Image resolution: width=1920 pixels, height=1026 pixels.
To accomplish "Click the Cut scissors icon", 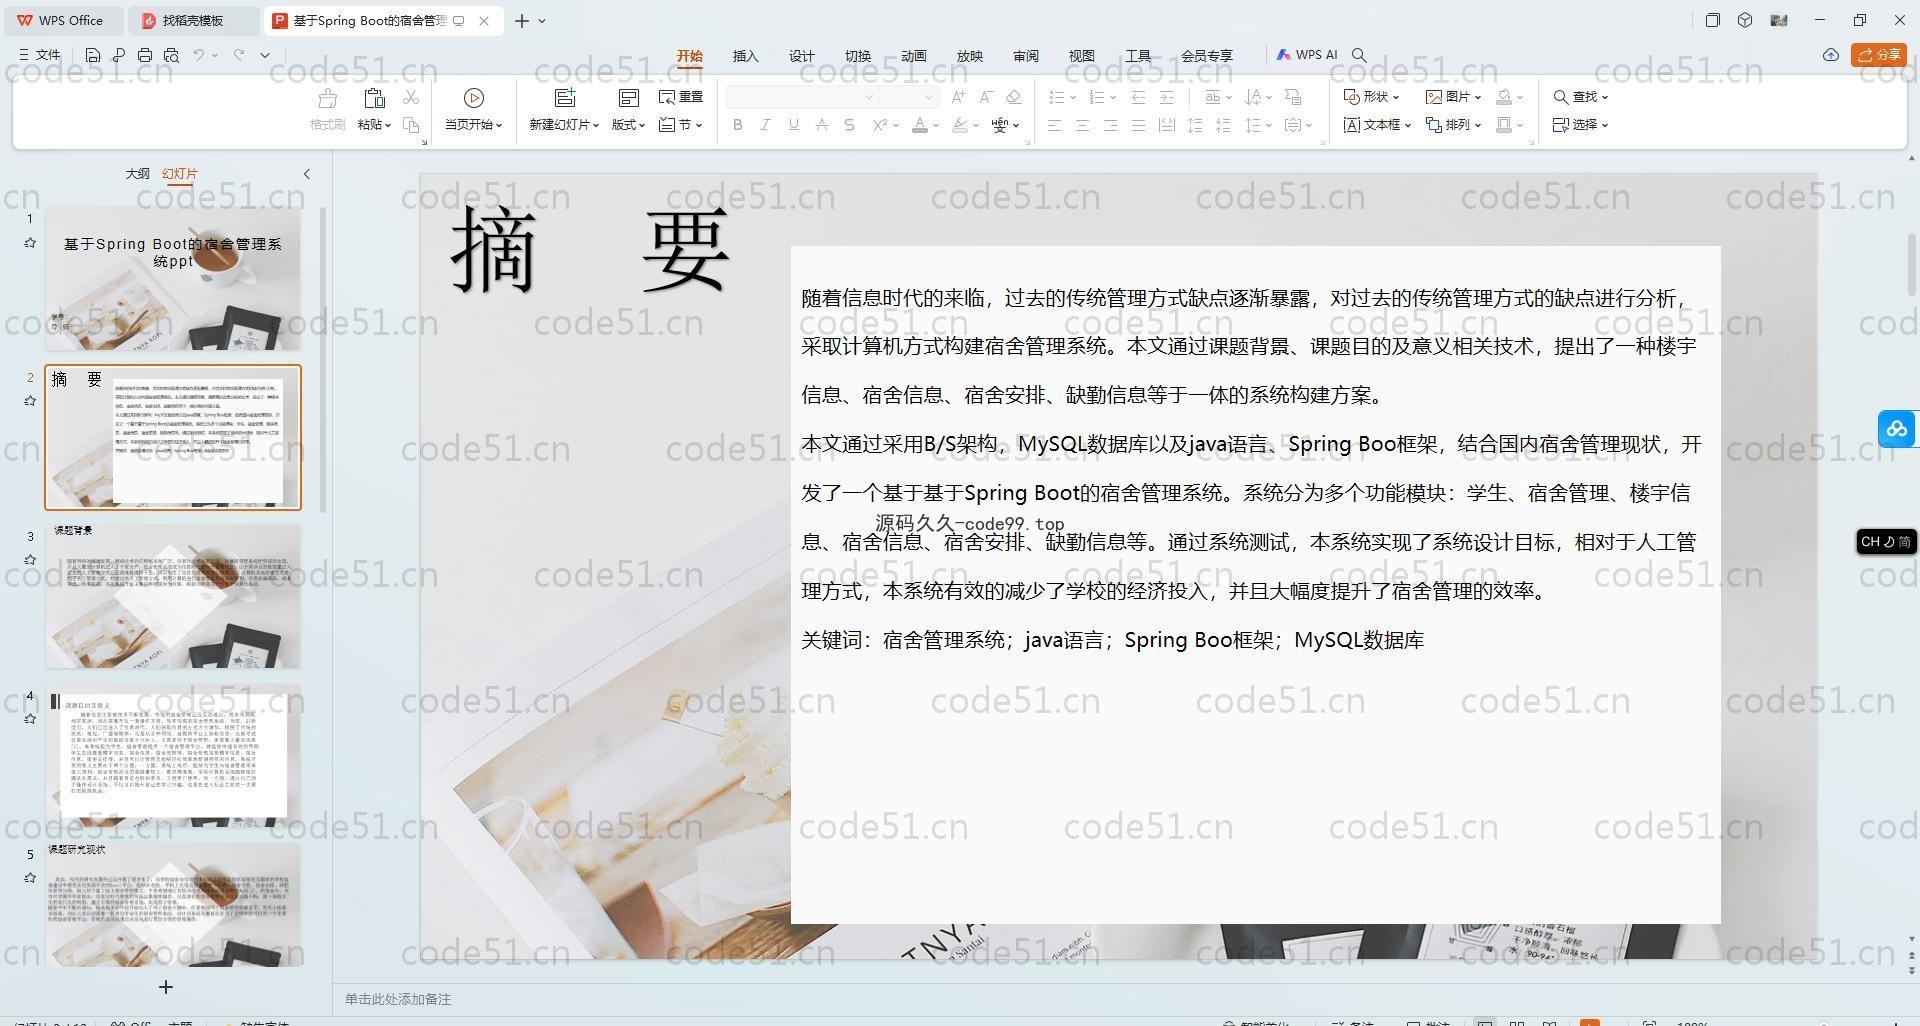I will [411, 97].
